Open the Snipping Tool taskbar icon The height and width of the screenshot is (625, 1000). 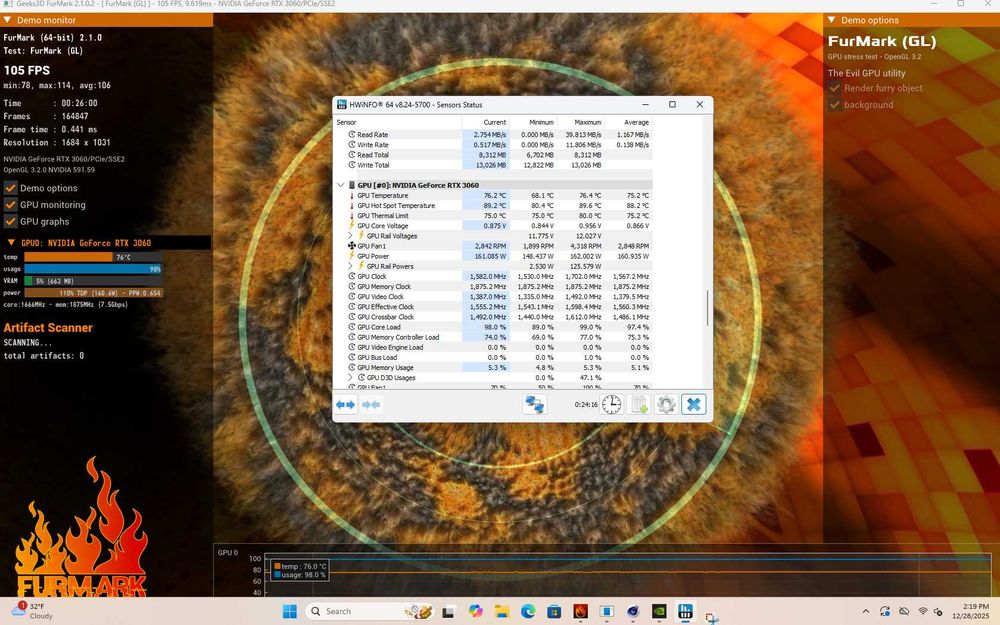pos(712,616)
